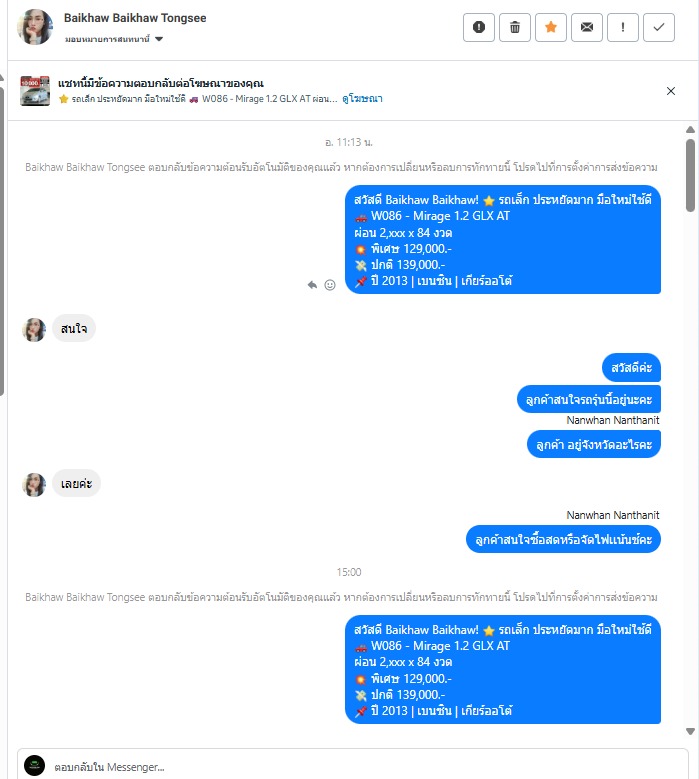Mark conversation done with checkmark button
Screen dimensions: 699x779
pos(659,27)
